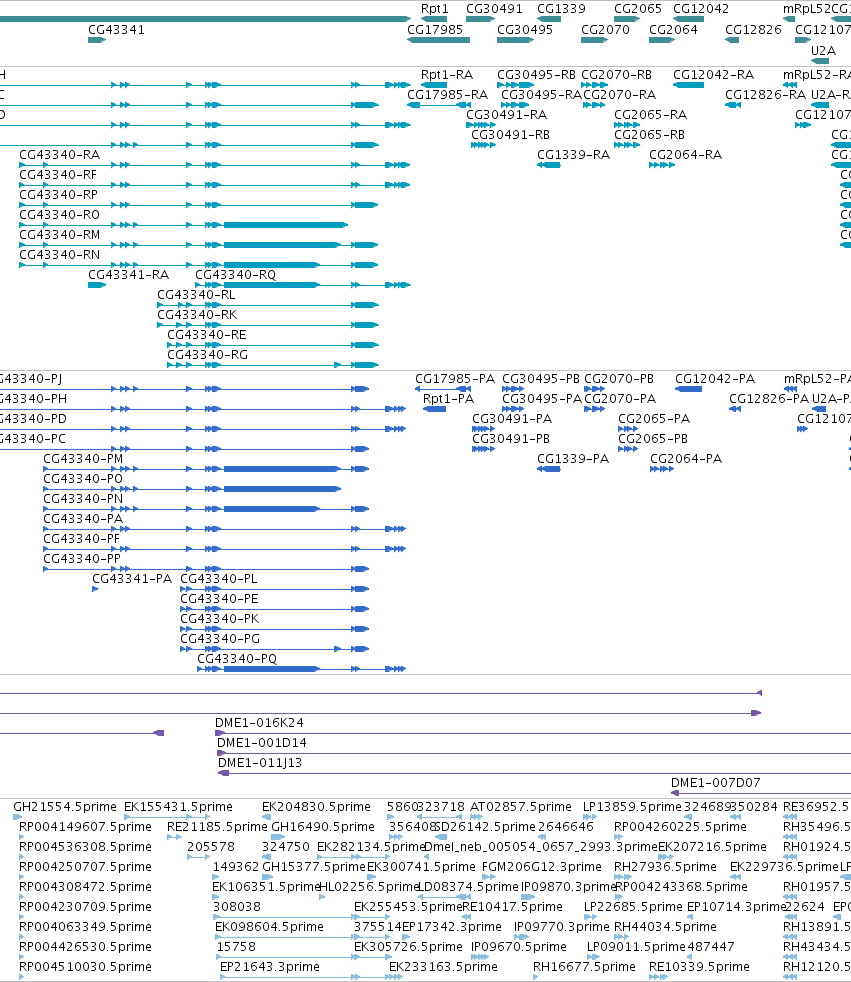Open the CG17985-RA transcript label
The image size is (851, 982).
pyautogui.click(x=447, y=95)
